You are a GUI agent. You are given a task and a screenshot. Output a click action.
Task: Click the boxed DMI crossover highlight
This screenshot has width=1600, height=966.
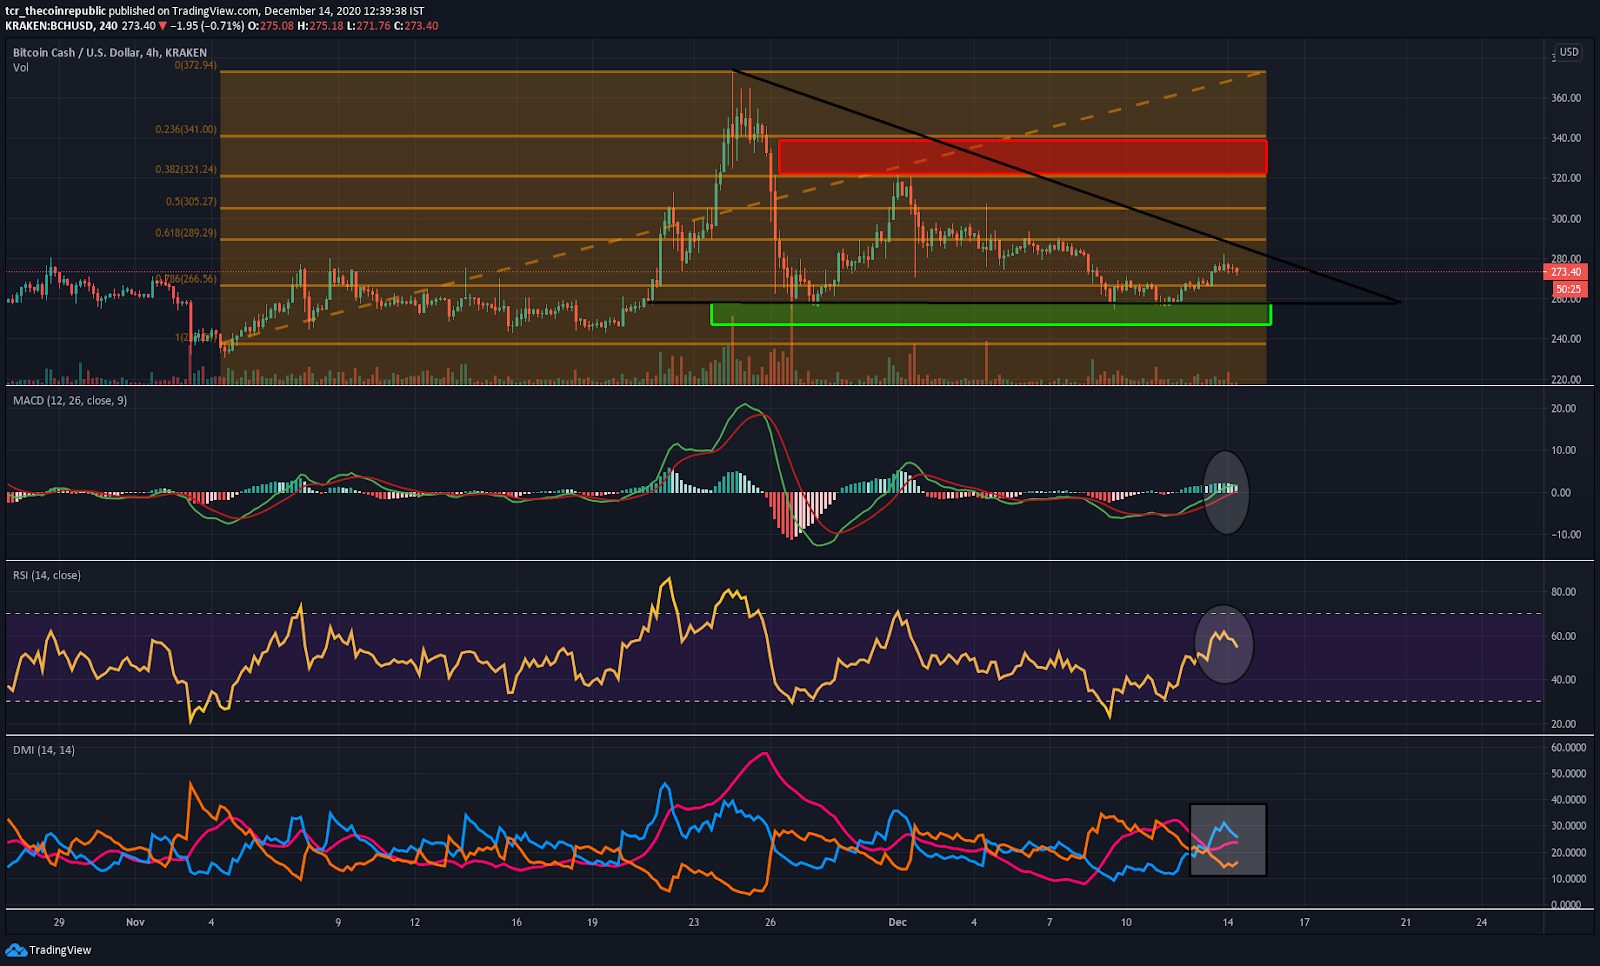click(x=1228, y=840)
